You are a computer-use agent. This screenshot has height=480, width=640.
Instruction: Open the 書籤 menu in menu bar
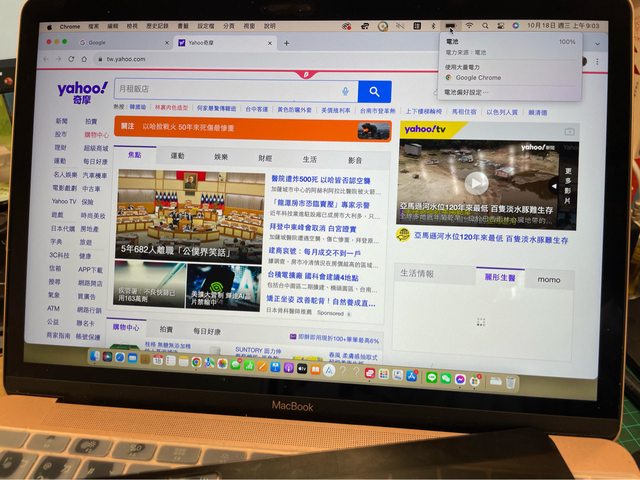click(183, 25)
